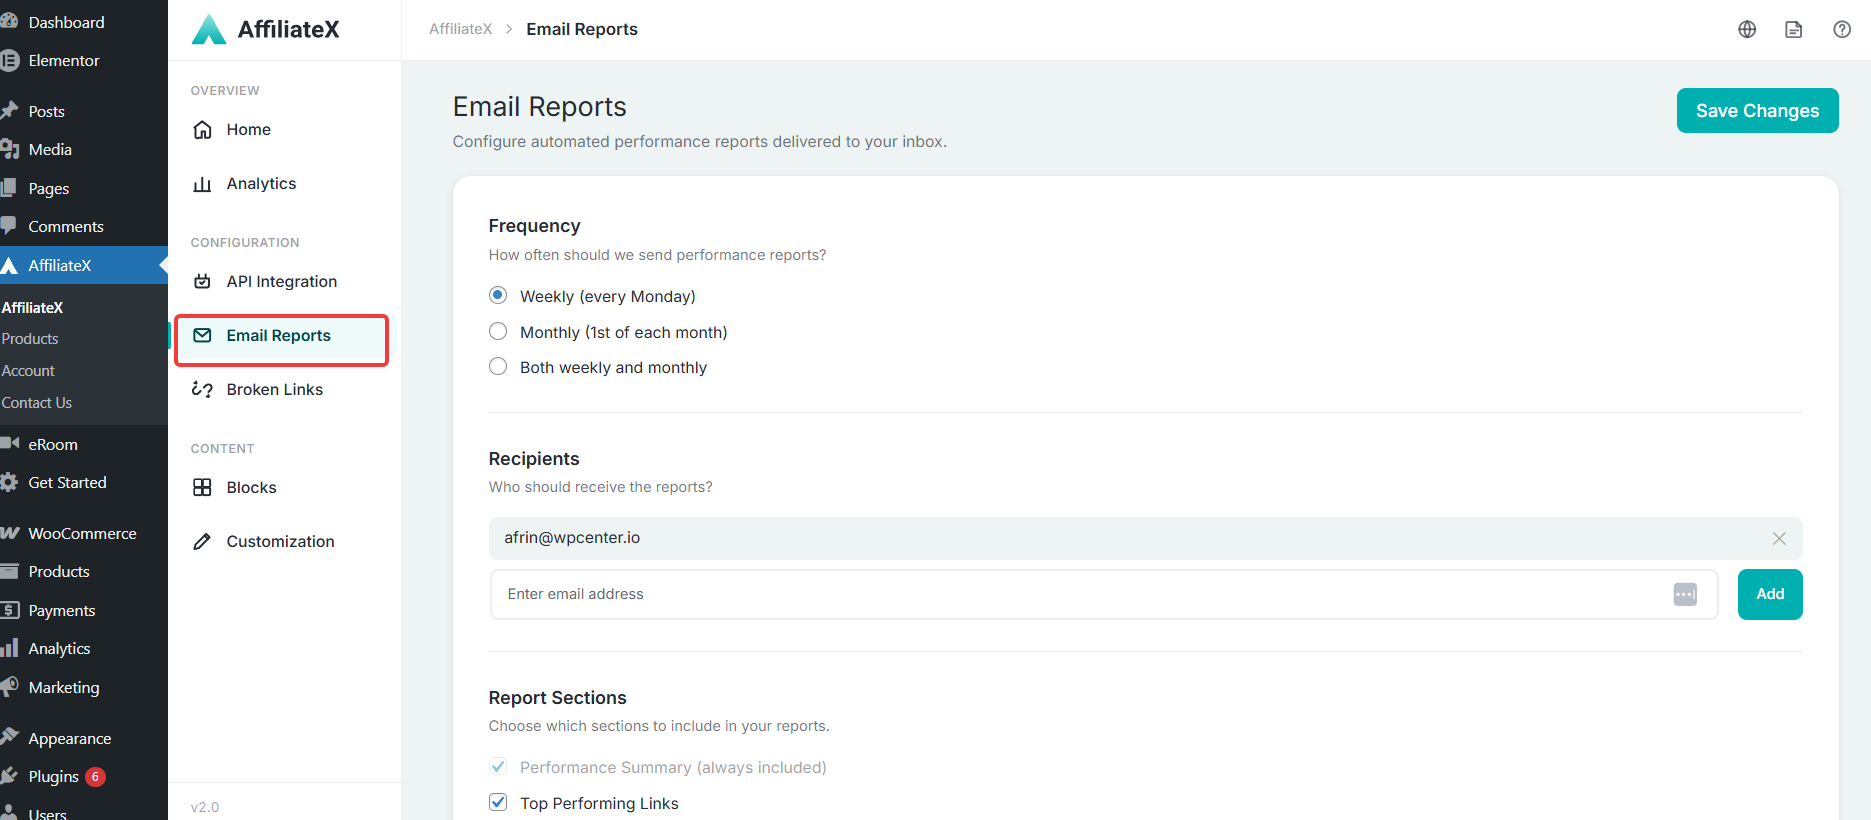Click AffiliateX submenu heading link
1871x820 pixels.
[x=32, y=308]
